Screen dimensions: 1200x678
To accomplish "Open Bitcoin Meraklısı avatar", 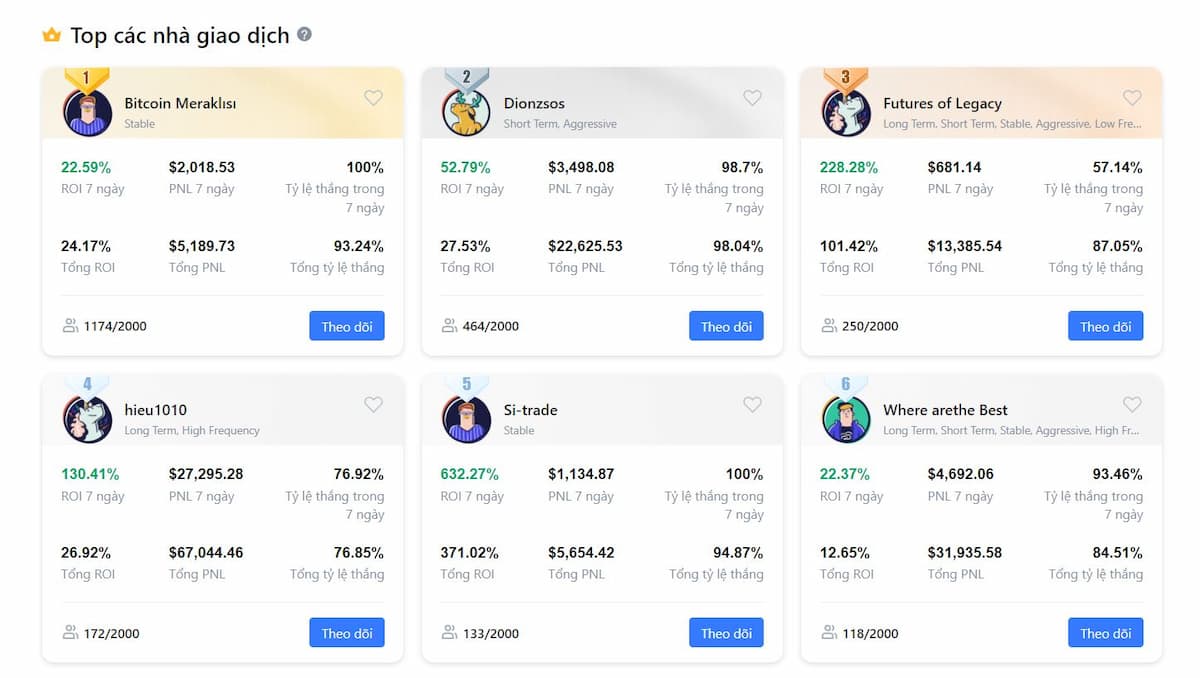I will point(88,112).
